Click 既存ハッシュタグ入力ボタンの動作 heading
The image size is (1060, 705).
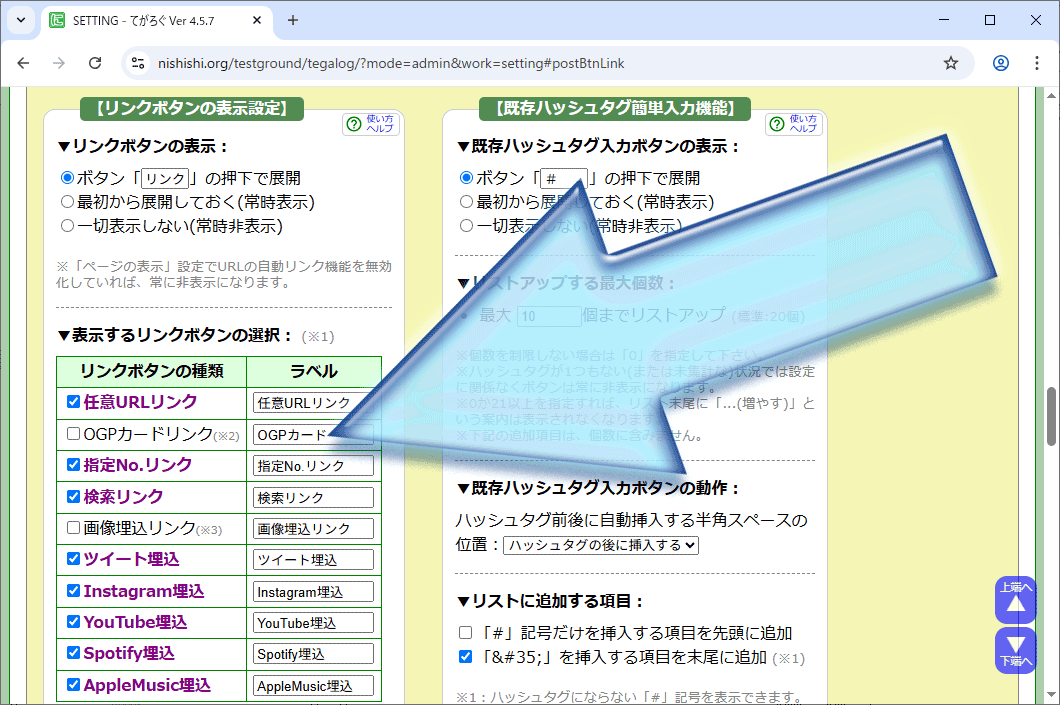click(x=599, y=487)
